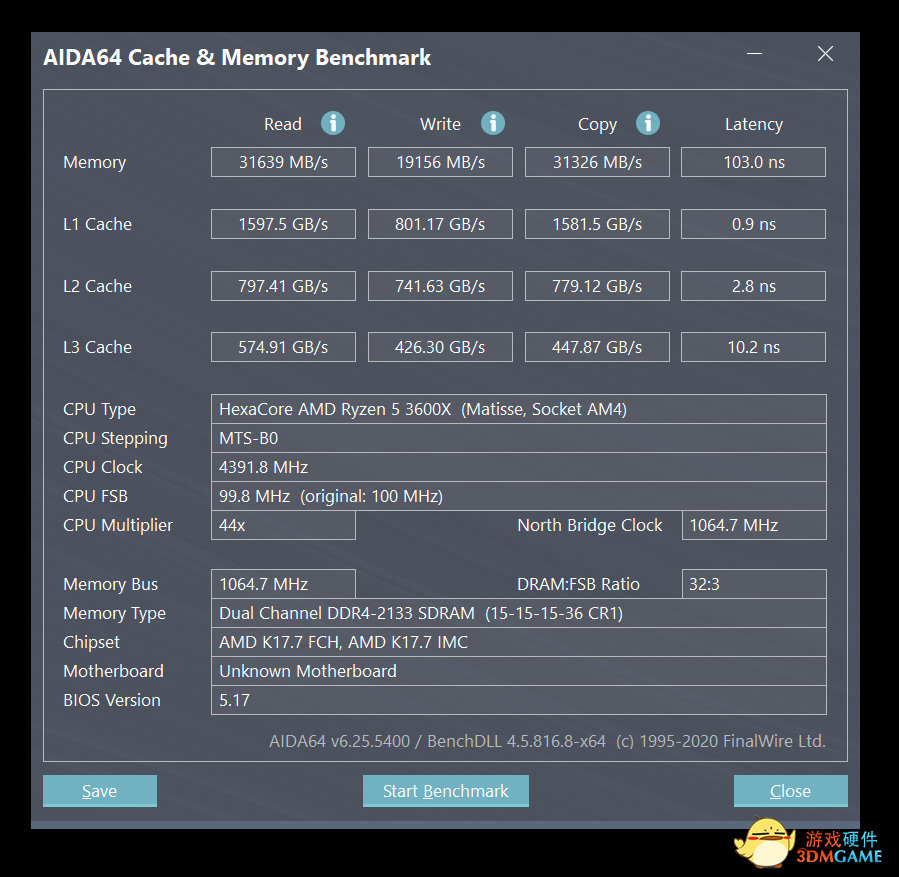Select Memory latency 103.0 ns
The height and width of the screenshot is (877, 899).
coord(753,162)
